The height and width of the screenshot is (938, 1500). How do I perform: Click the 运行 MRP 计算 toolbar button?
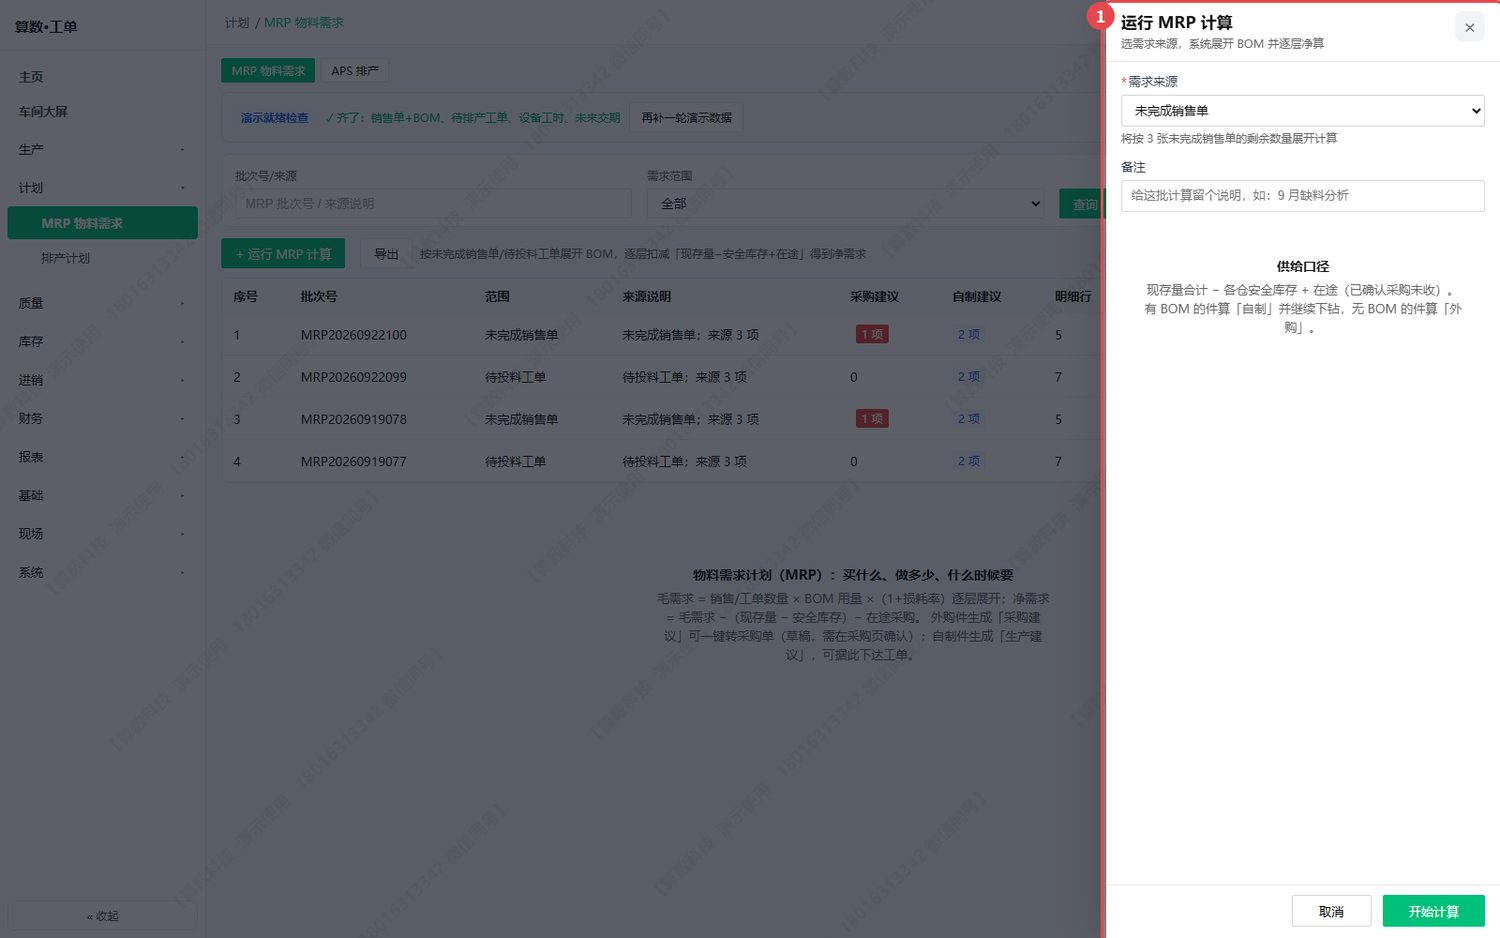(x=283, y=254)
